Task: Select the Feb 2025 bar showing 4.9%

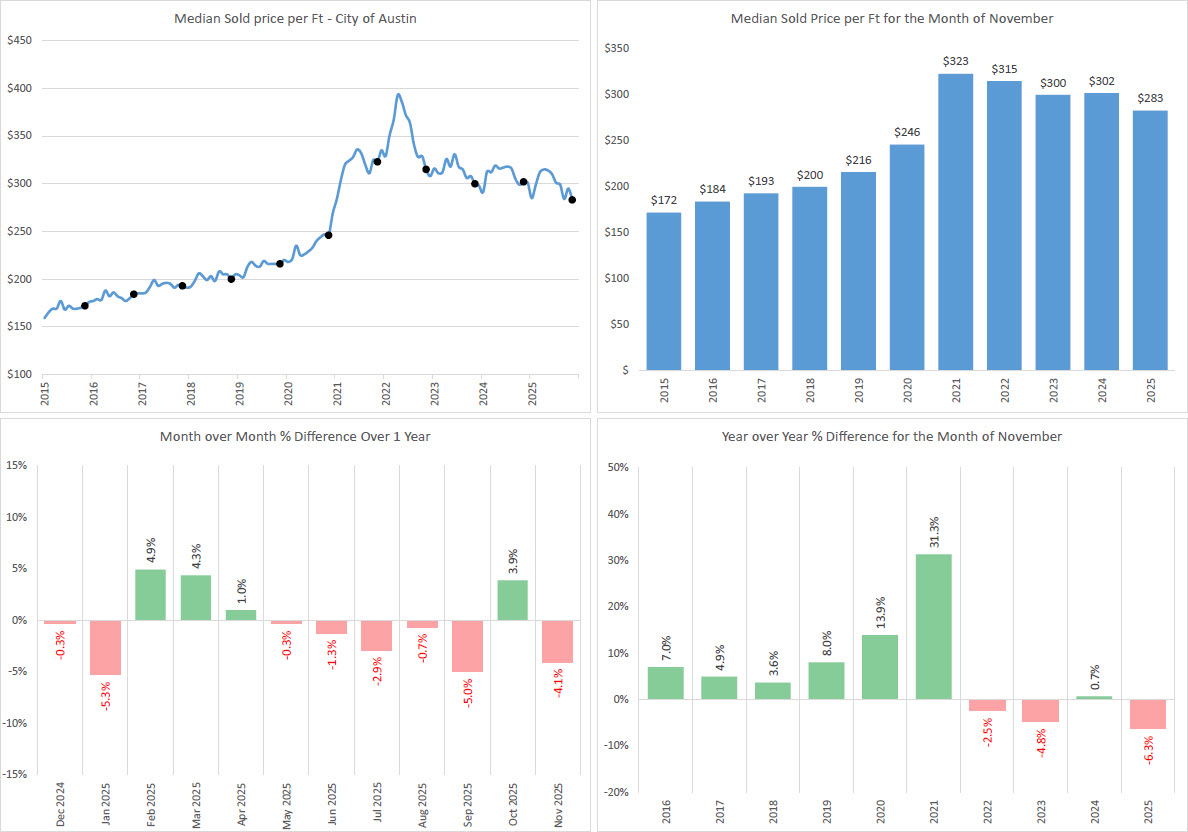Action: point(150,595)
